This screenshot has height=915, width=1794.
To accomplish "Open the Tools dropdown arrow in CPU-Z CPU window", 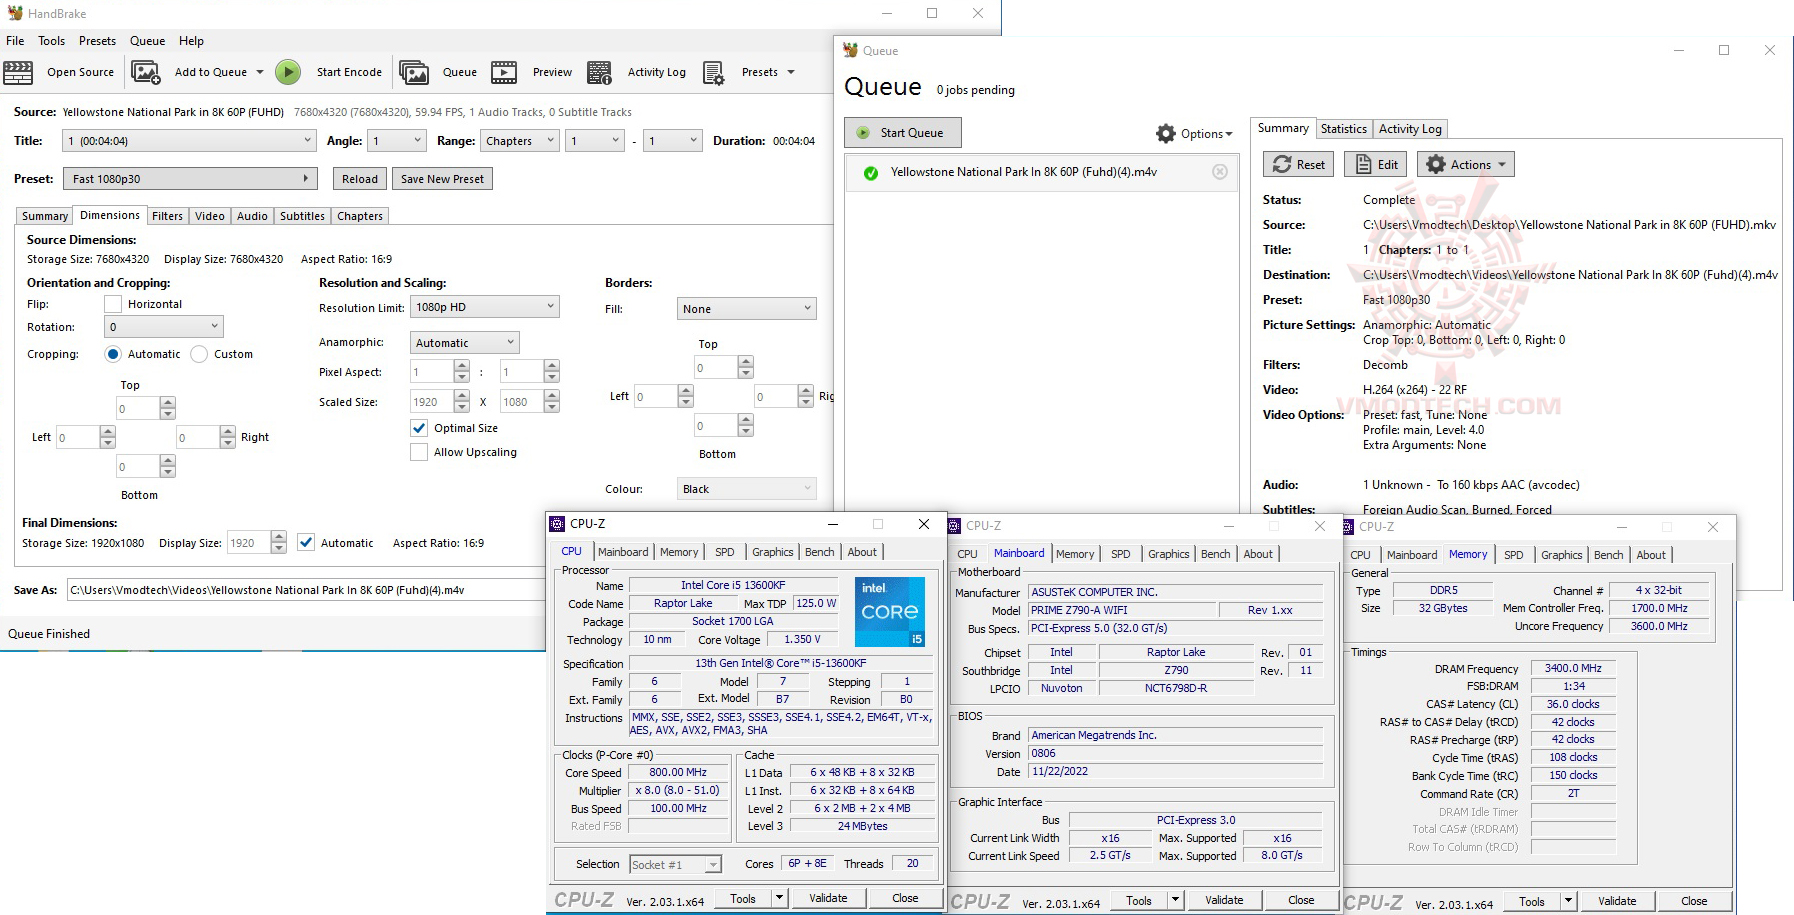I will 779,898.
